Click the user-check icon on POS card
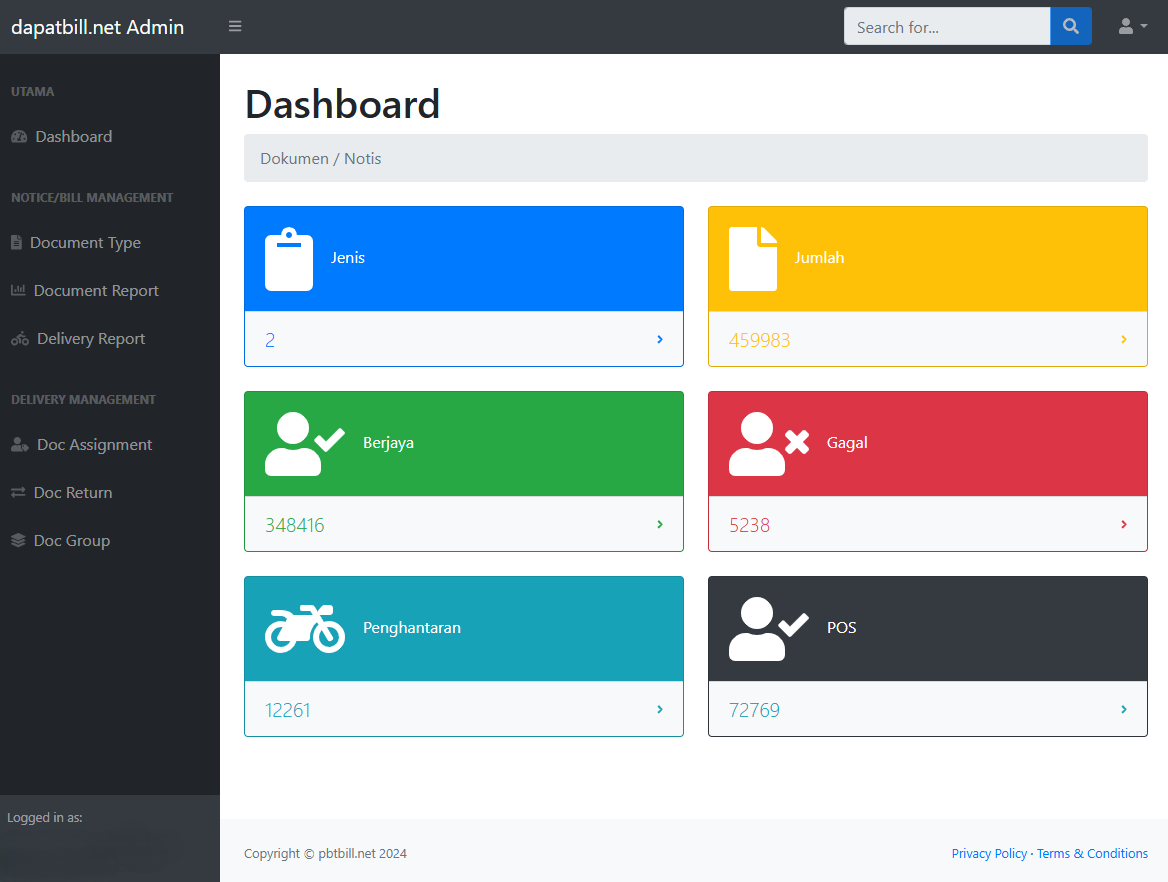The width and height of the screenshot is (1168, 882). pos(768,629)
